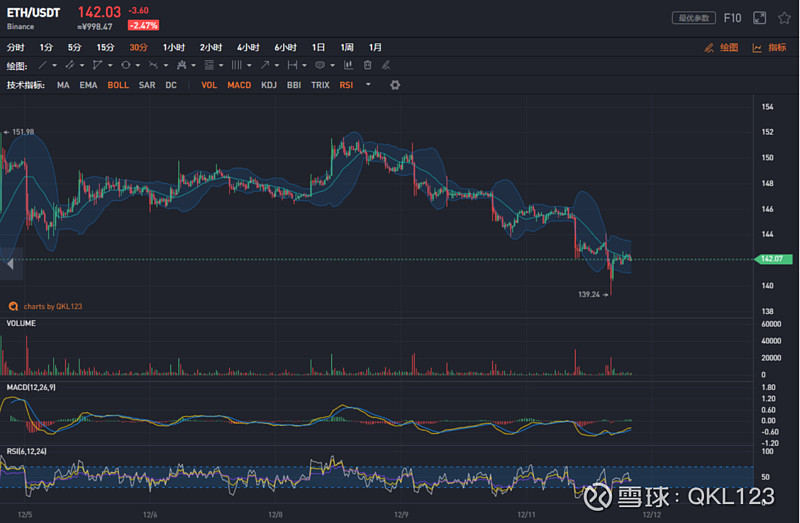Select the text annotation bubble tool
Screen dimensions: 800x523
tap(320, 65)
